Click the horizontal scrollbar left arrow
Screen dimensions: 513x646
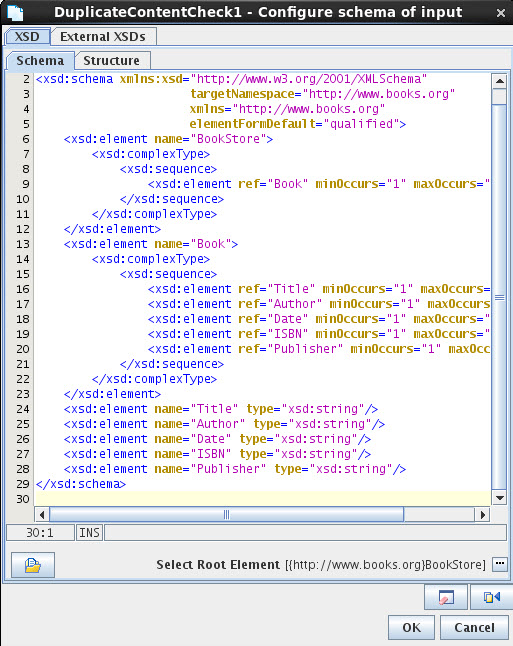click(x=42, y=515)
